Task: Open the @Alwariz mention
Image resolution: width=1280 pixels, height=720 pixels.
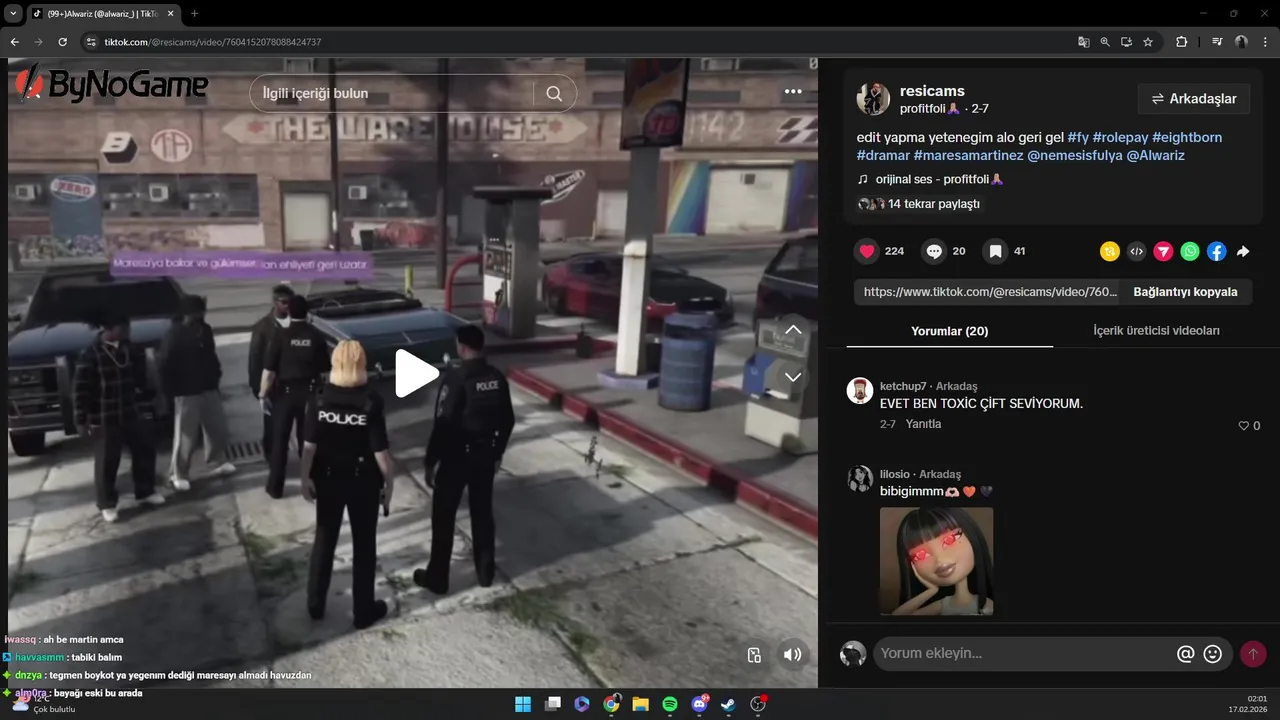Action: [1156, 155]
